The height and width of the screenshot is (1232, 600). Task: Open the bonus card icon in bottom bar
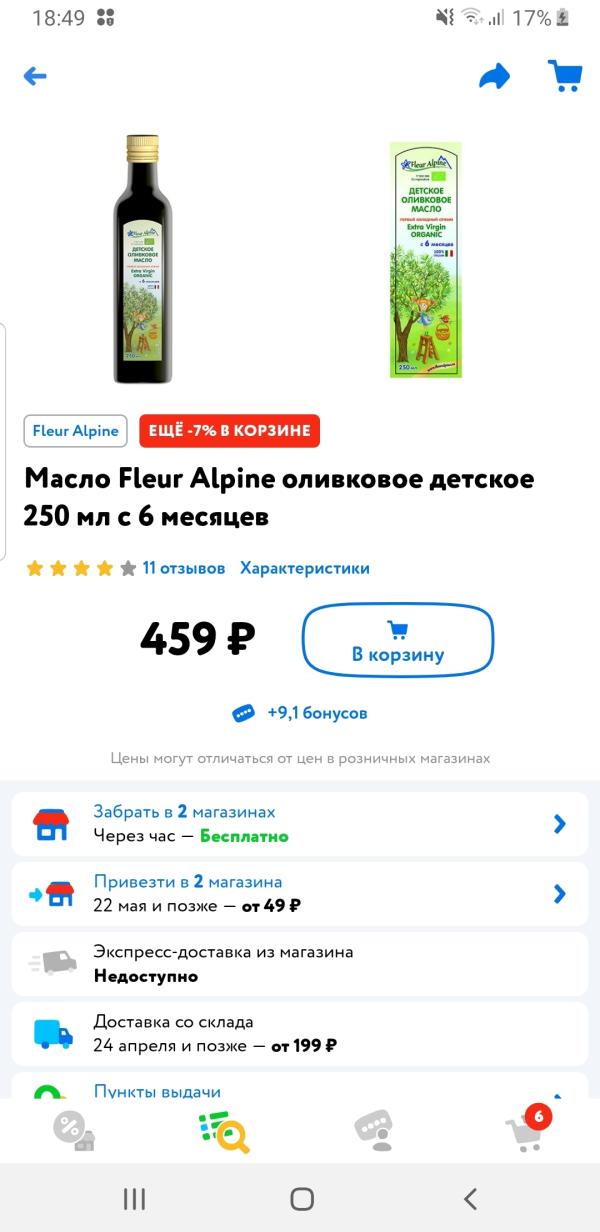point(374,1131)
